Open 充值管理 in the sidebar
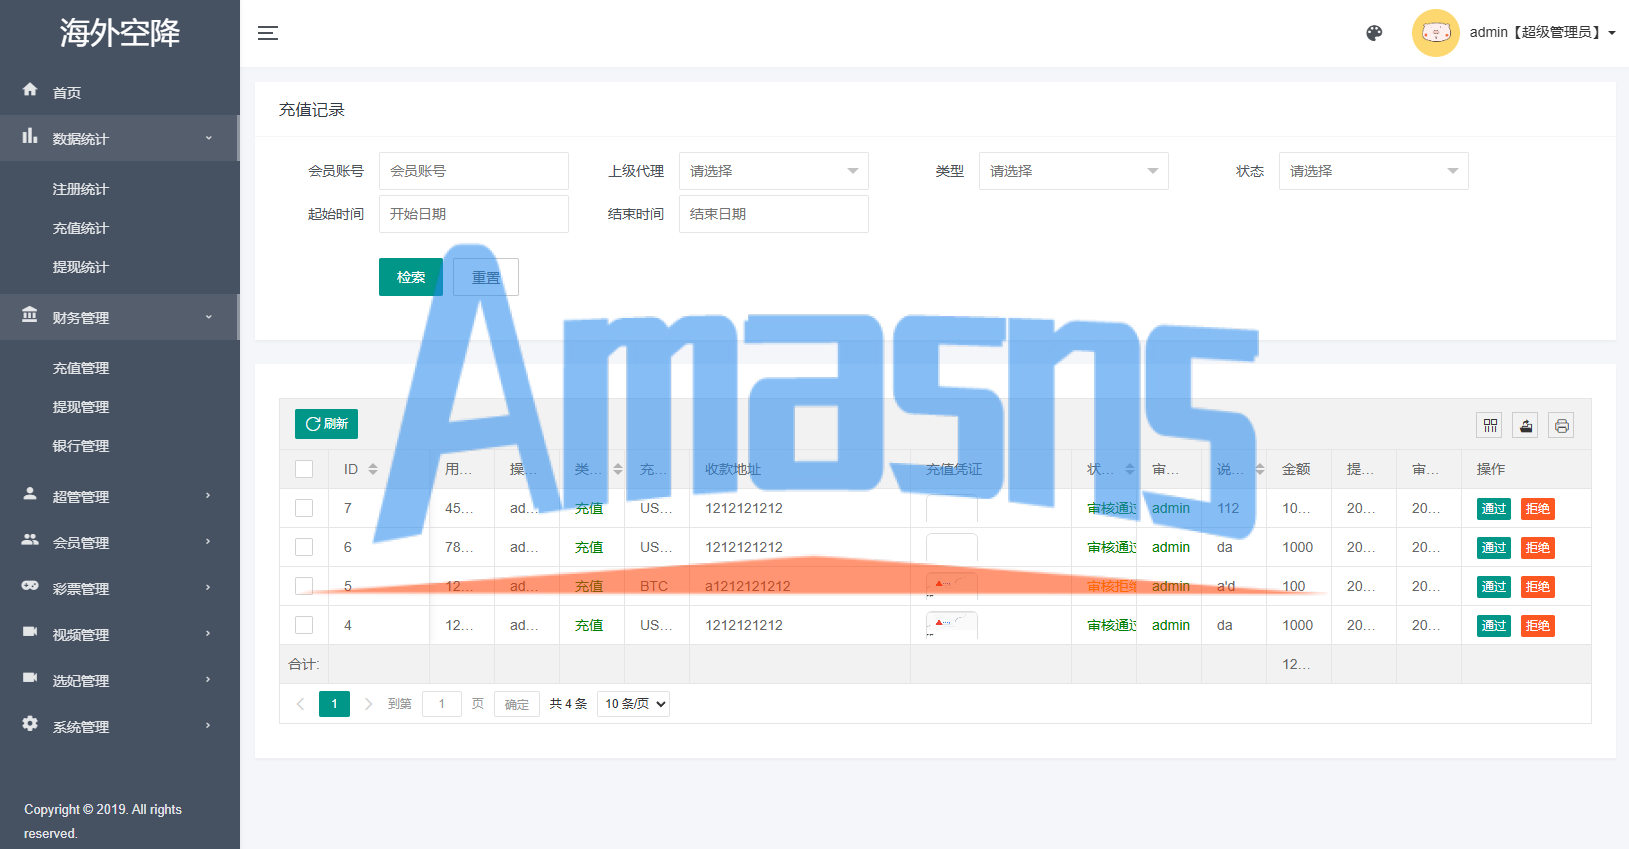The height and width of the screenshot is (849, 1629). pos(81,368)
